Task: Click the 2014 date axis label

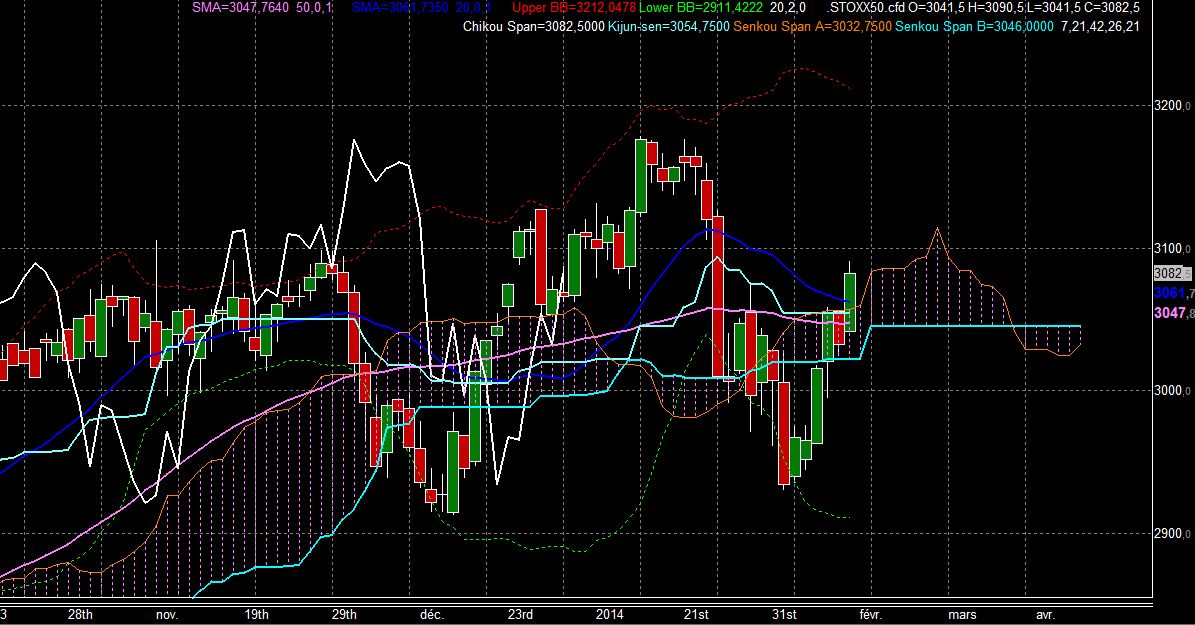Action: (610, 614)
